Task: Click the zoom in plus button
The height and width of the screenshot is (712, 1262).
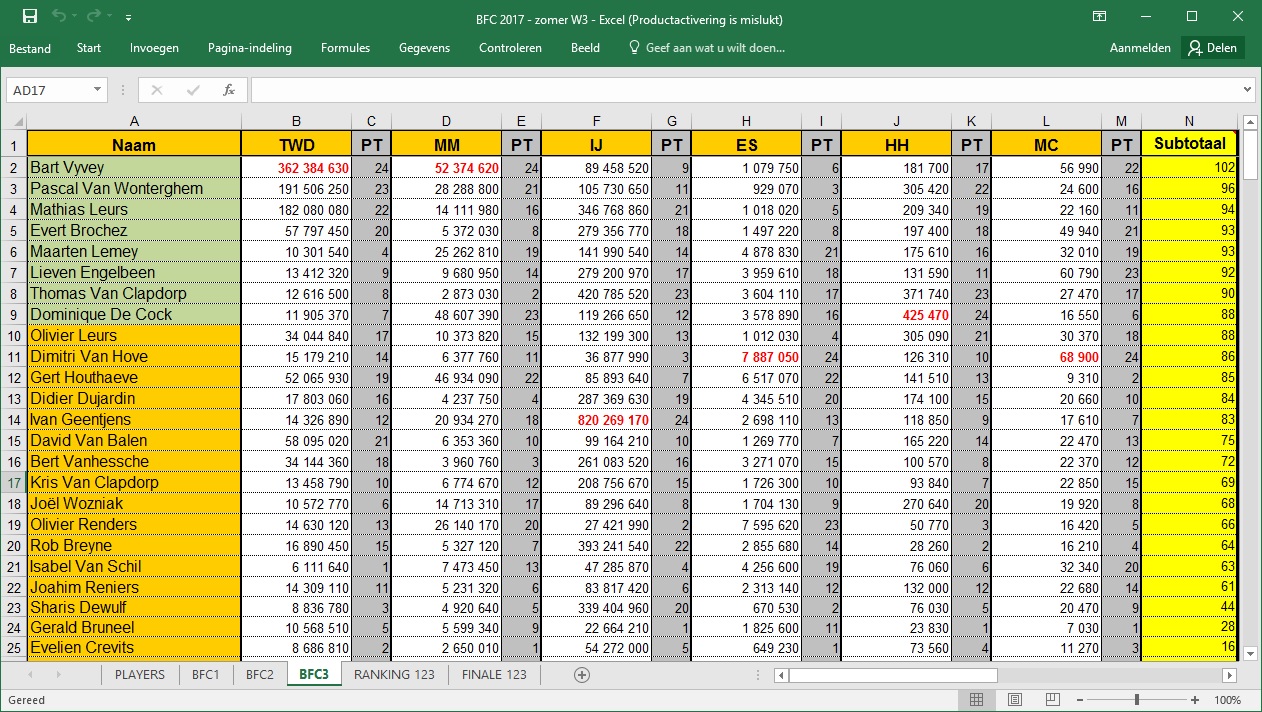Action: pos(1195,700)
